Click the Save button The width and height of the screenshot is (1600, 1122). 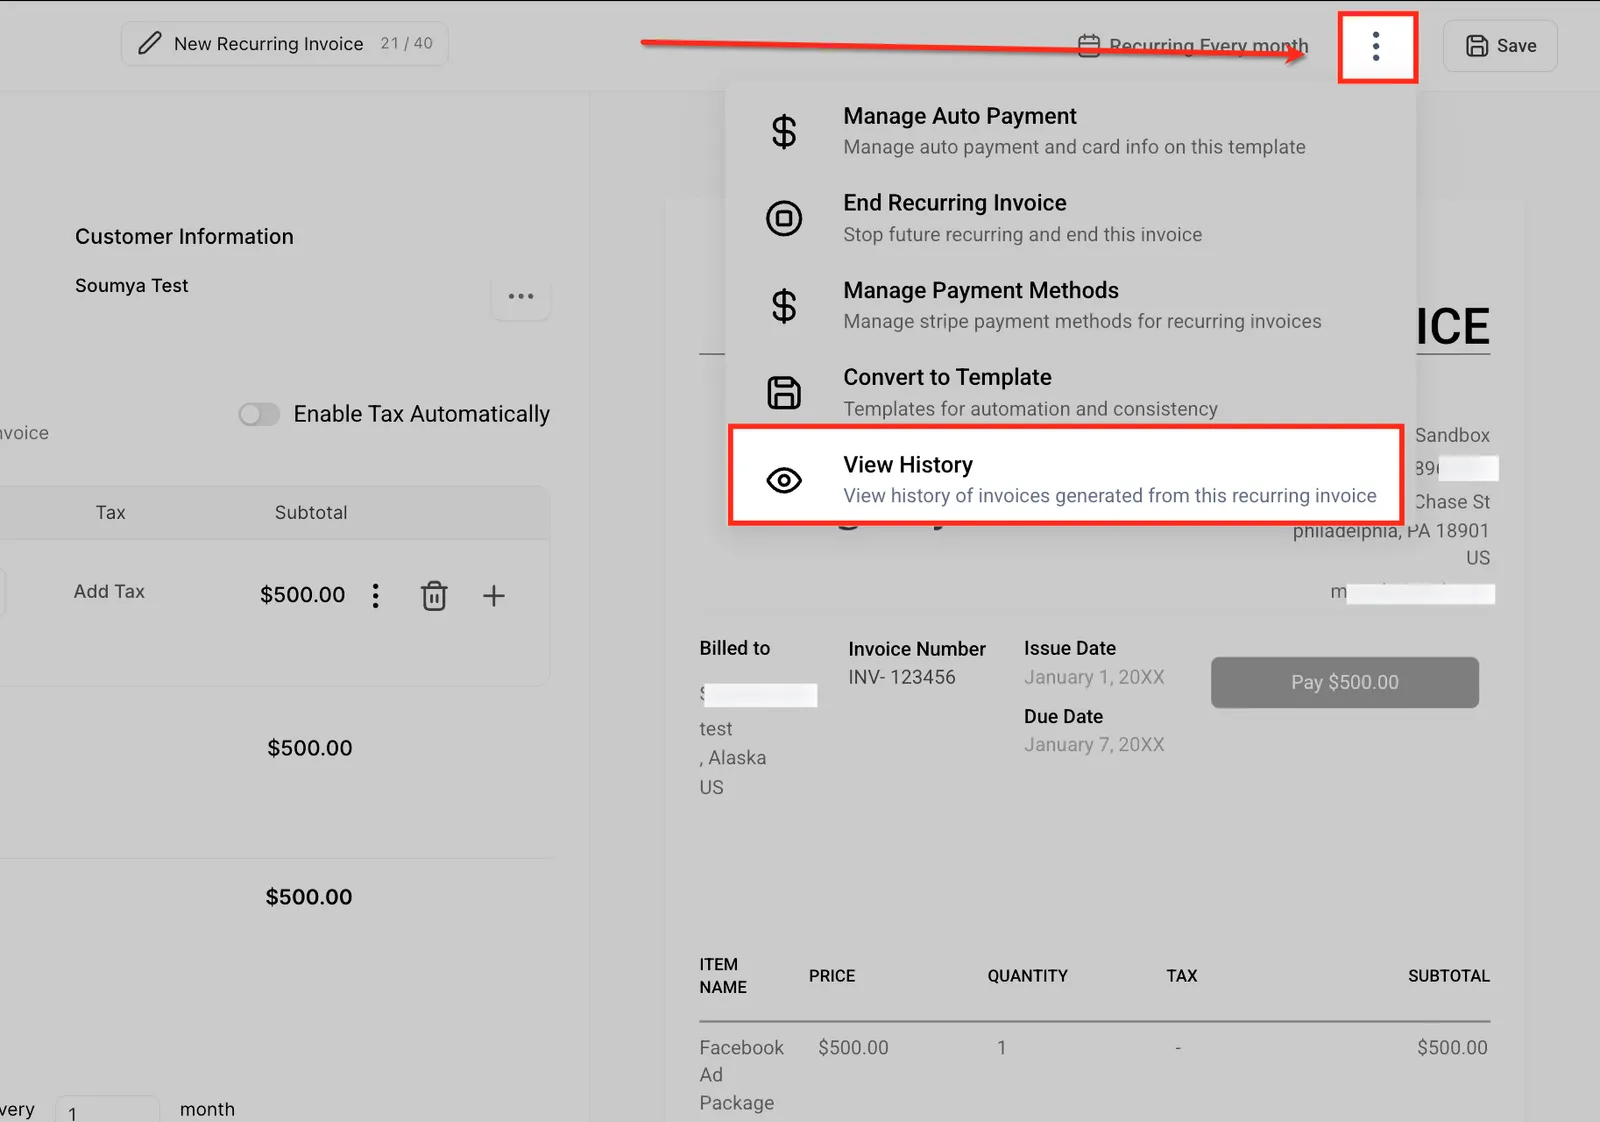tap(1500, 46)
